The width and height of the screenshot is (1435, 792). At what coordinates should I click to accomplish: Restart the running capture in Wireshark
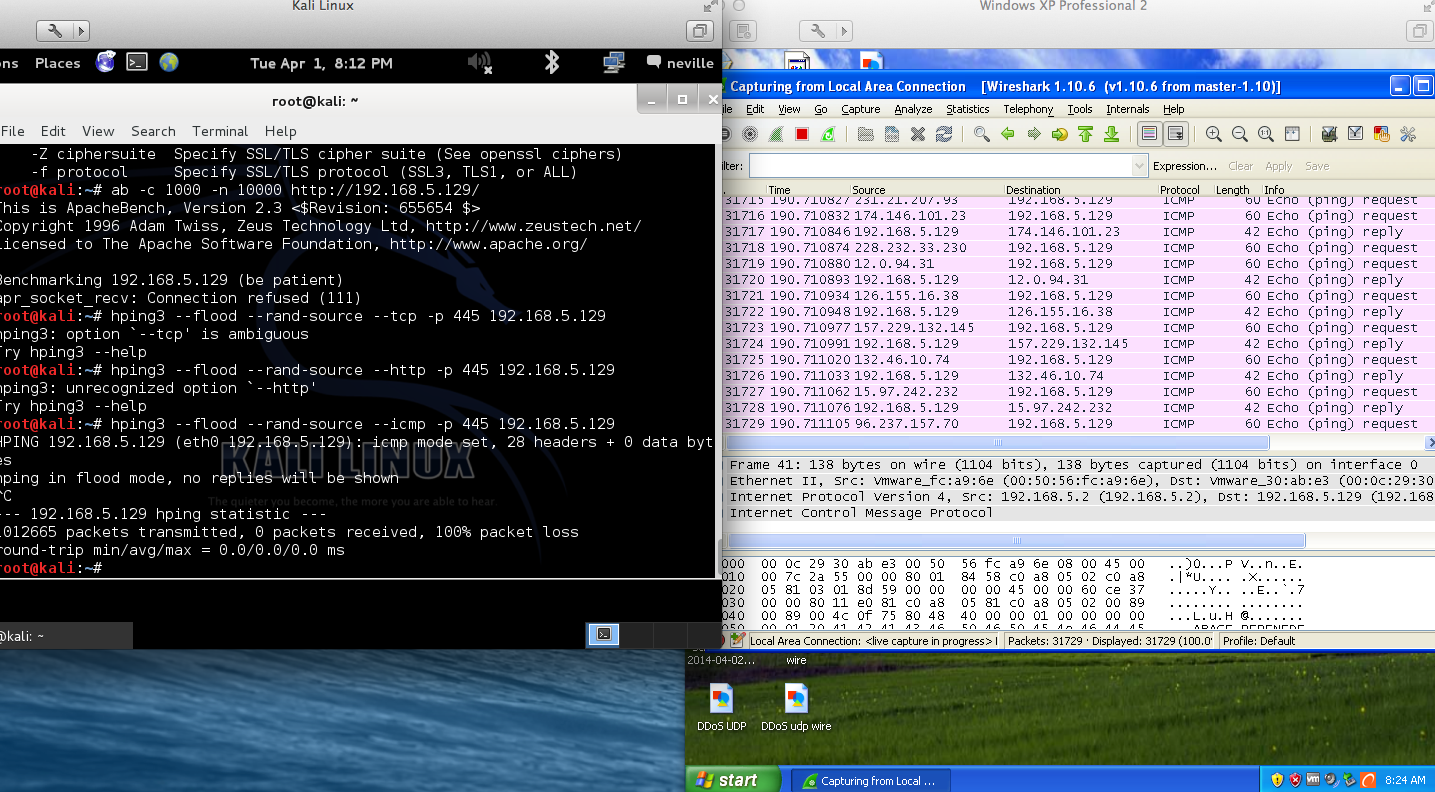click(828, 134)
